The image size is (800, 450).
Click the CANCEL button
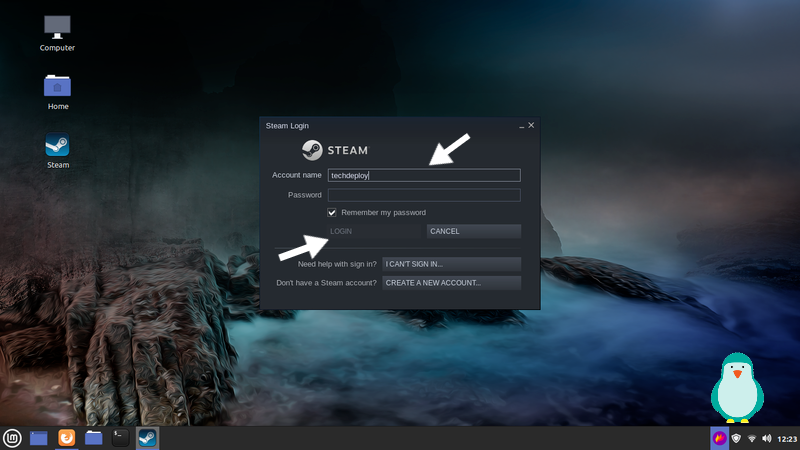click(x=473, y=231)
